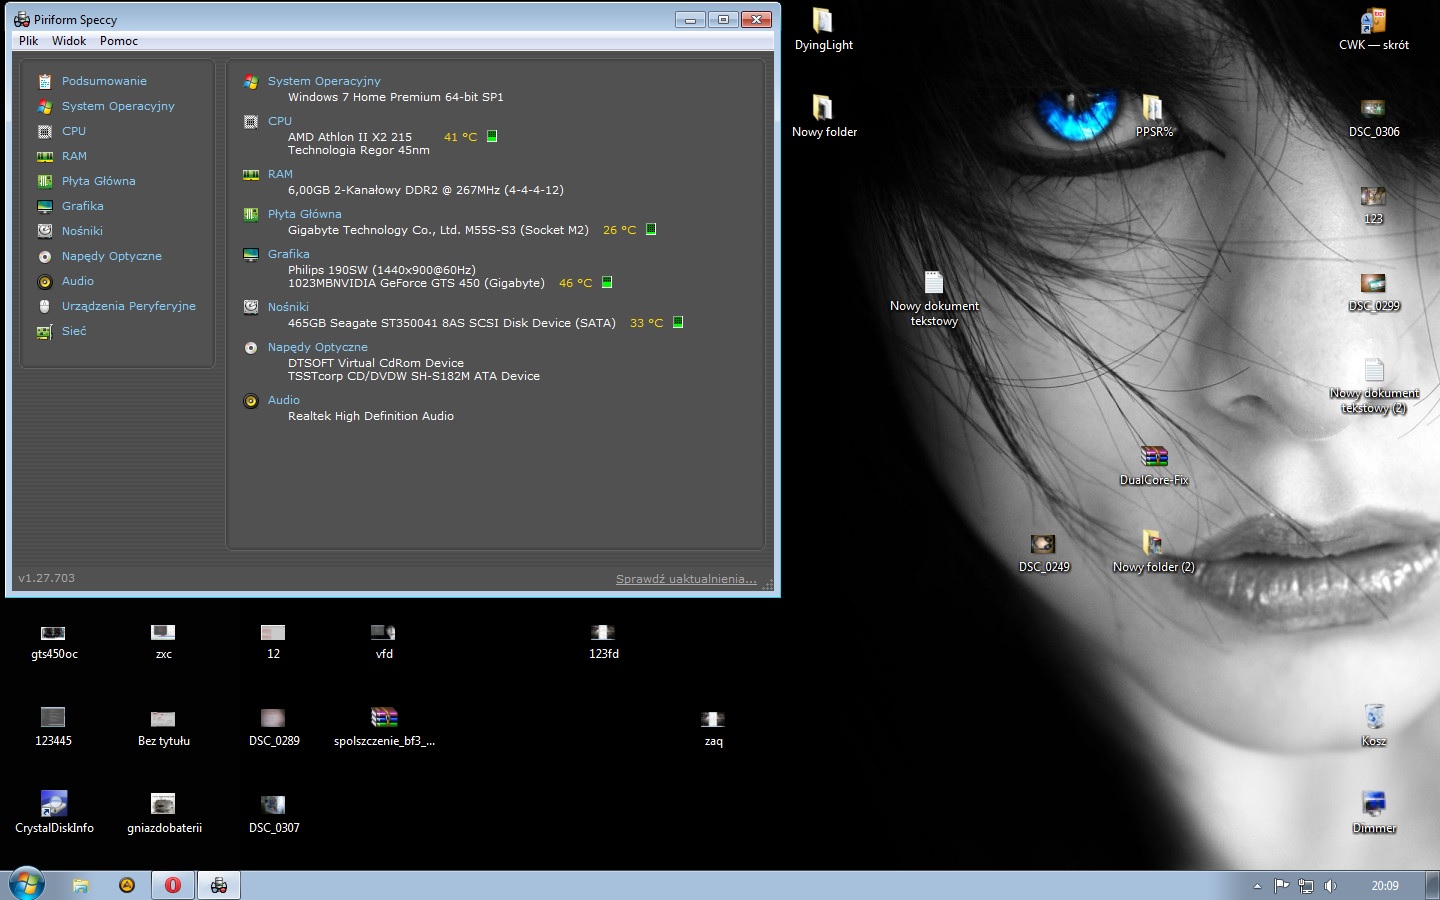Open the Plik menu
The image size is (1440, 900).
28,41
